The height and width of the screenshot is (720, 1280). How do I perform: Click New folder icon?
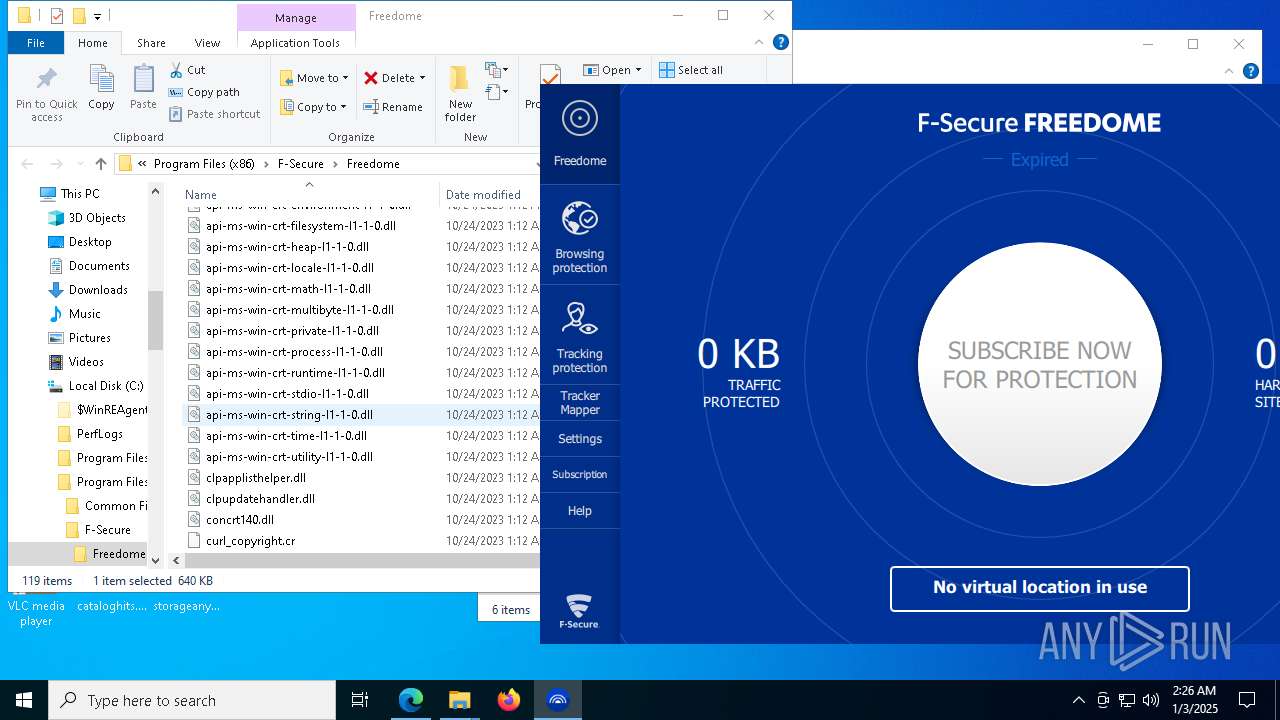pos(460,94)
